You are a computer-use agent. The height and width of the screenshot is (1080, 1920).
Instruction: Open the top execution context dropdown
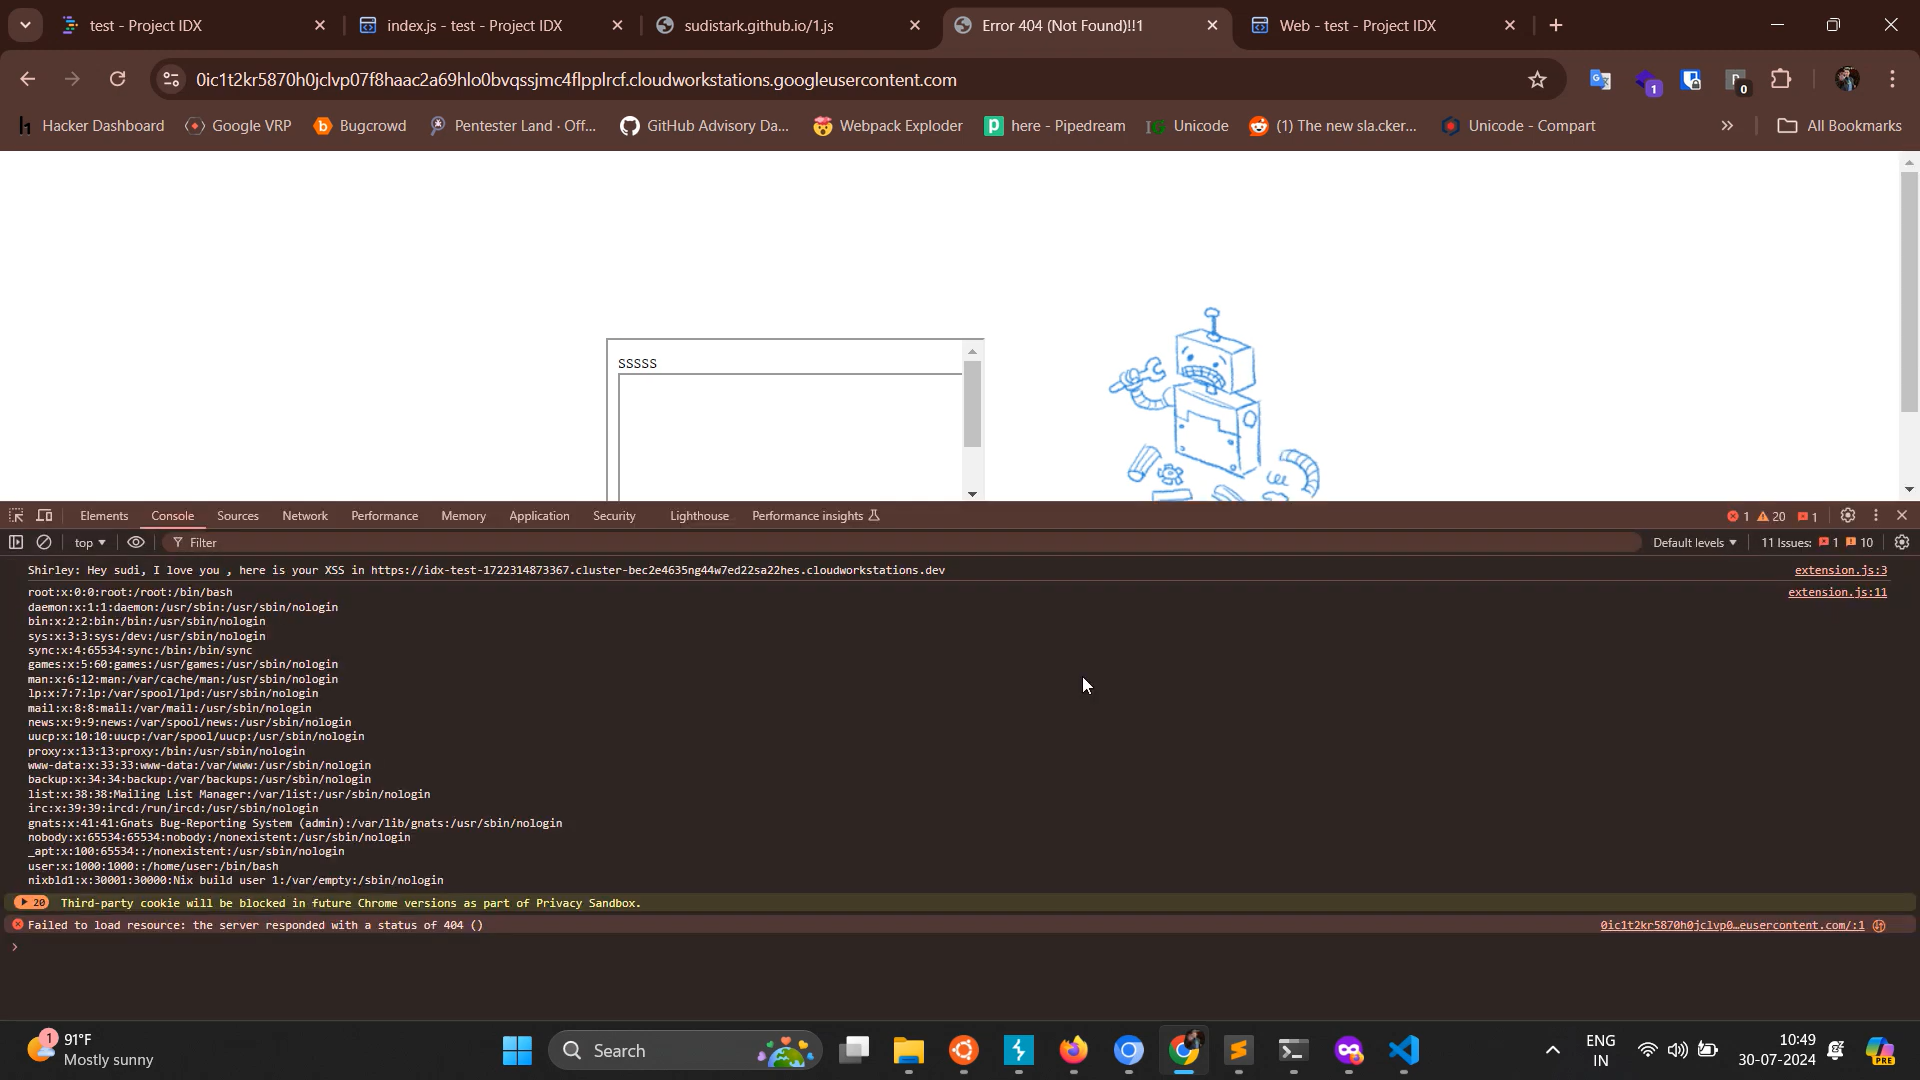click(x=89, y=542)
